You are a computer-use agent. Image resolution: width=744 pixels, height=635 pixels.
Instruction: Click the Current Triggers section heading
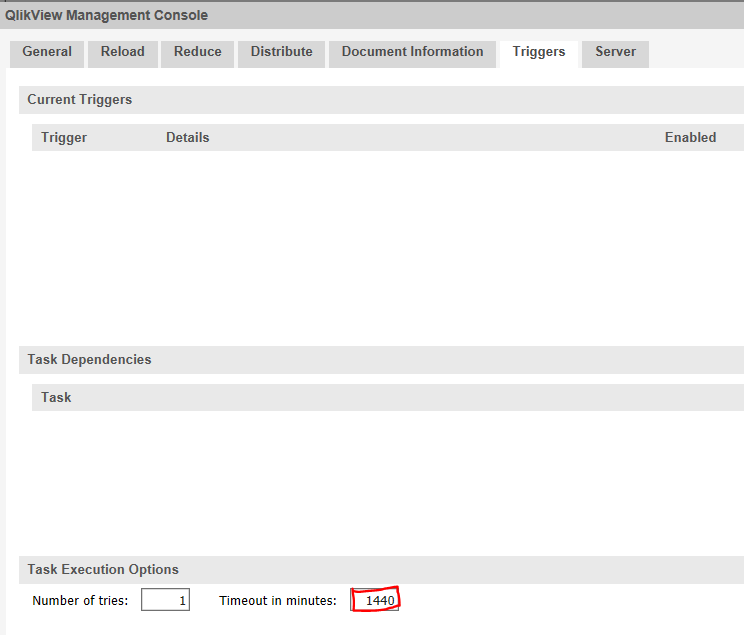[80, 100]
